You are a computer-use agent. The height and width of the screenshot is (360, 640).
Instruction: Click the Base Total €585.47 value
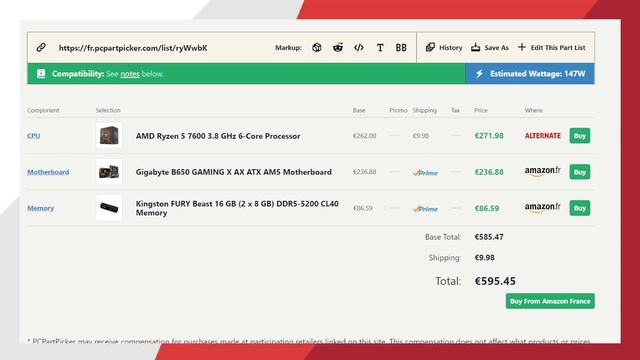pyautogui.click(x=489, y=237)
